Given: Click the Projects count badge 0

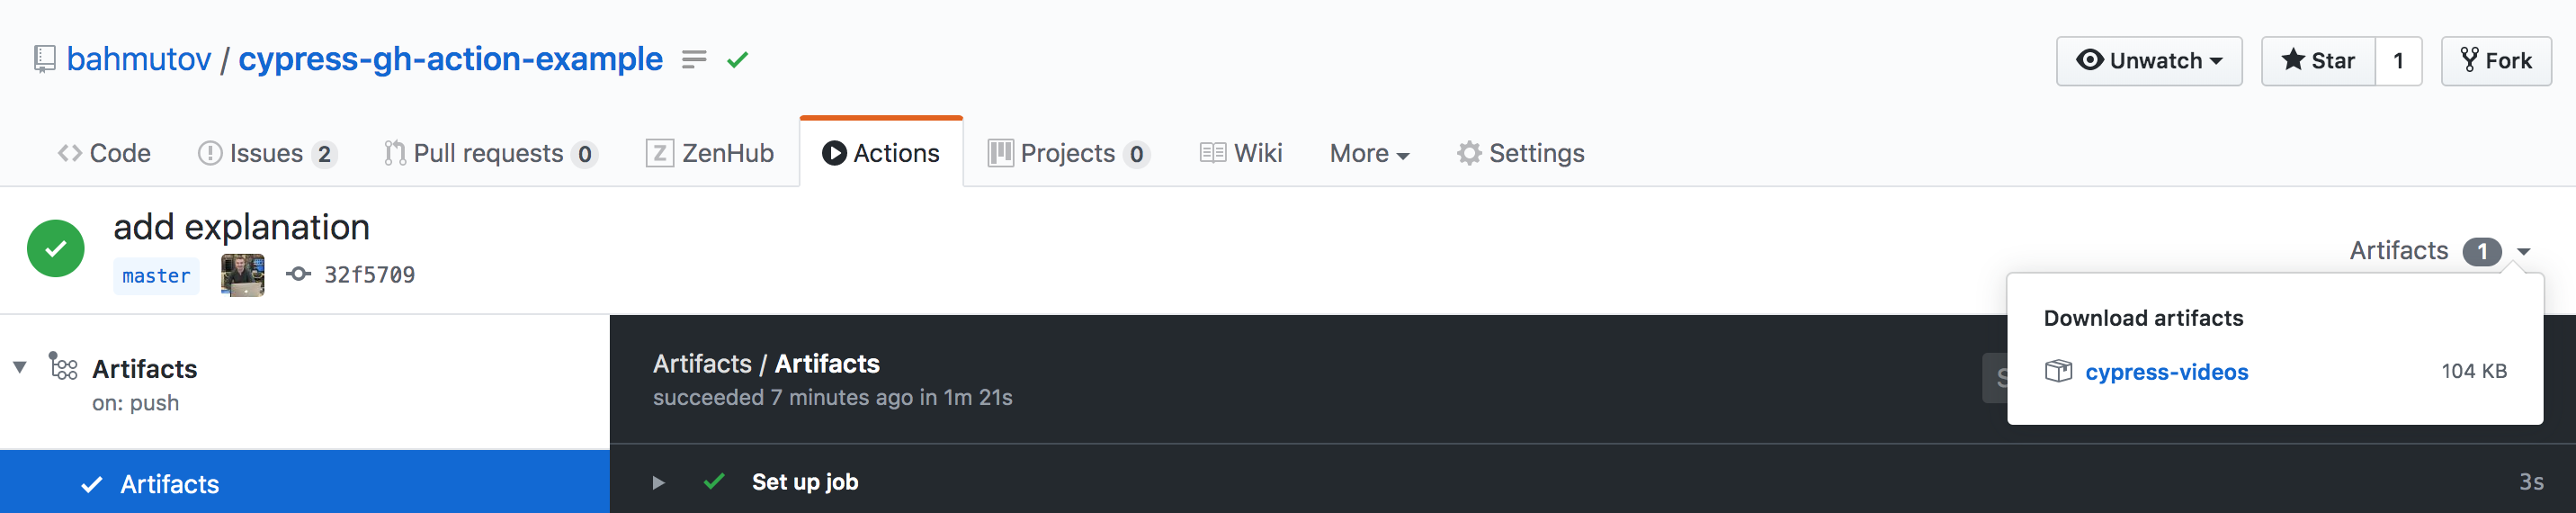Looking at the screenshot, I should tap(1137, 154).
